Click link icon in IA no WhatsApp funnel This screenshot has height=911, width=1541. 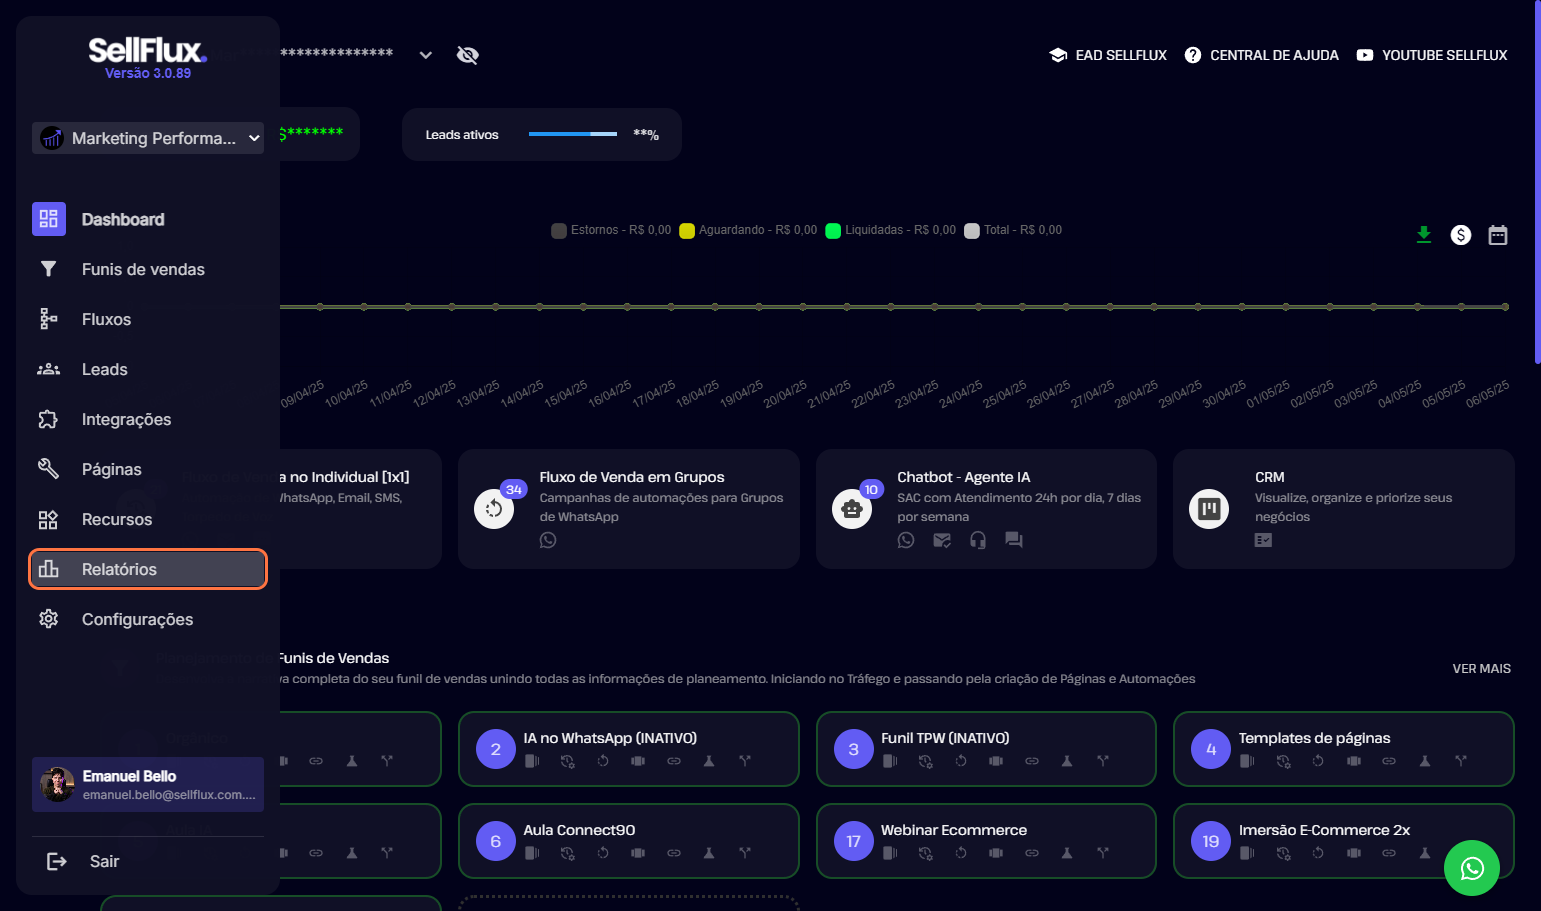[x=674, y=761]
